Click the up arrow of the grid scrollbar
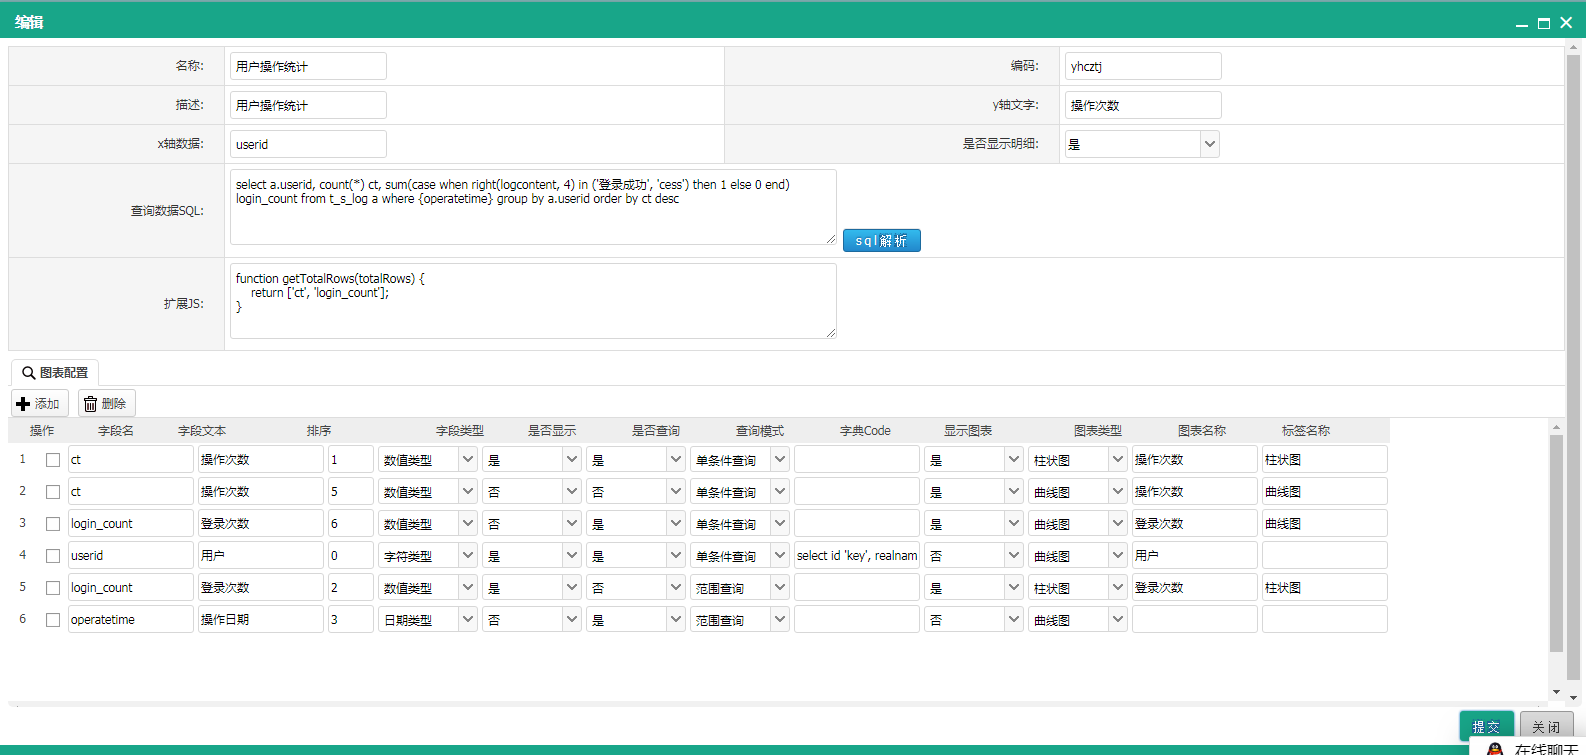The image size is (1586, 755). click(x=1556, y=428)
